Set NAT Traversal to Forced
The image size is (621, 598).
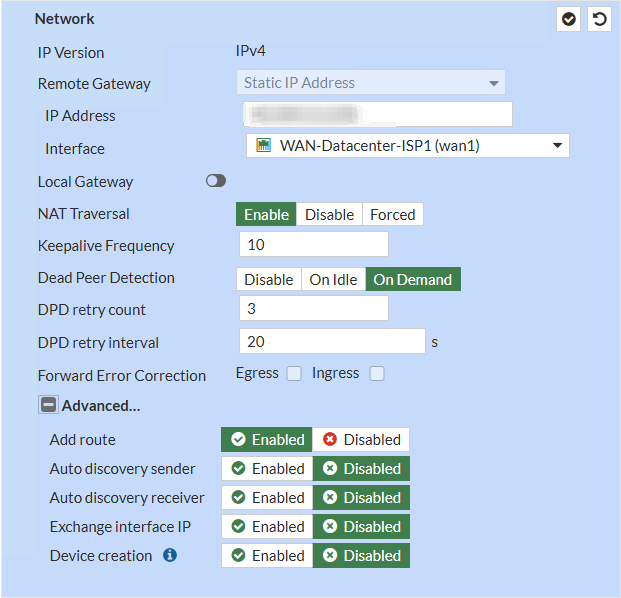pyautogui.click(x=392, y=214)
